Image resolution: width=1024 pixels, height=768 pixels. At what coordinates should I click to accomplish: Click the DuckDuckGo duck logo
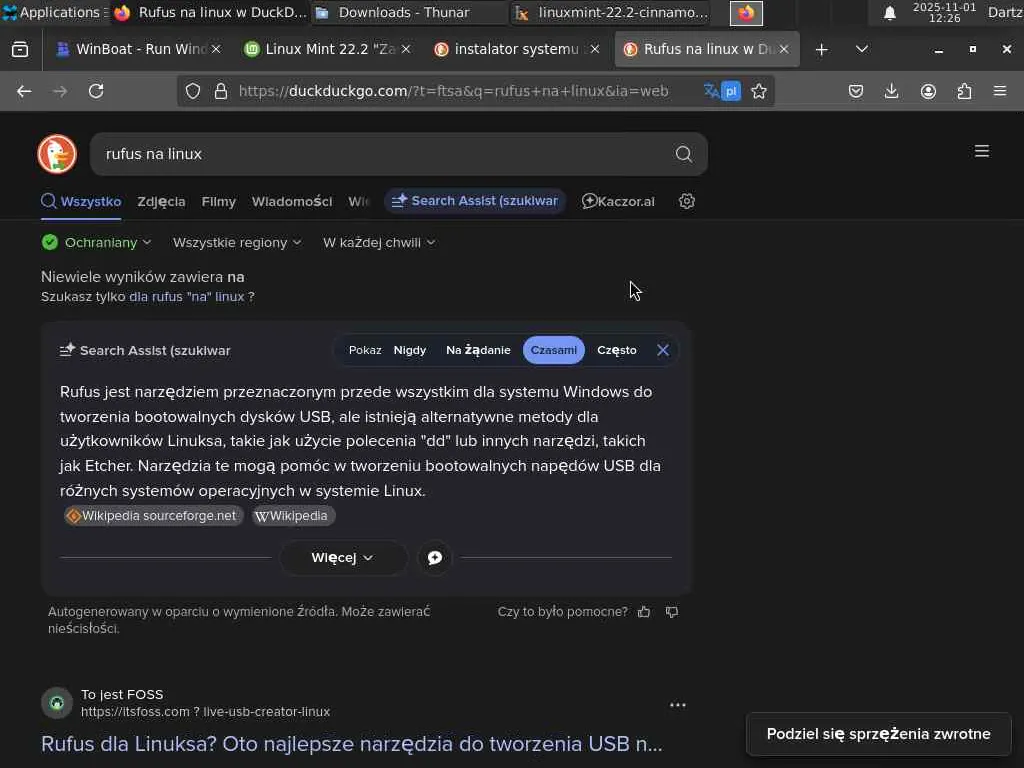[x=57, y=154]
